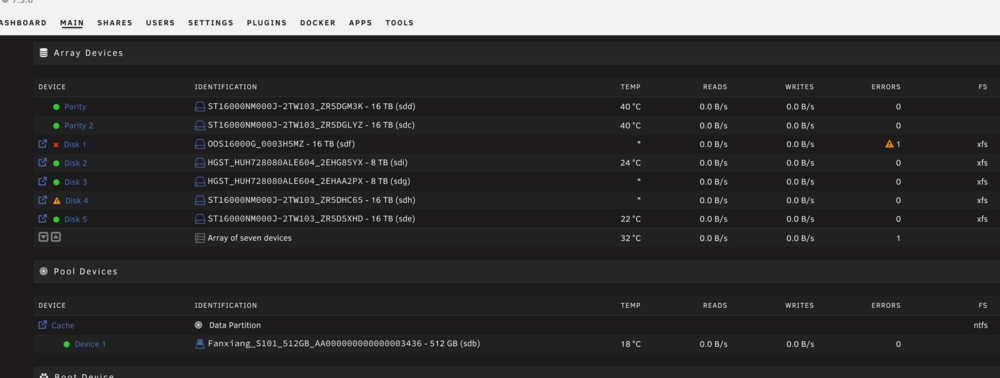Switch to the Docker tab
This screenshot has height=378, width=1000.
click(x=318, y=22)
